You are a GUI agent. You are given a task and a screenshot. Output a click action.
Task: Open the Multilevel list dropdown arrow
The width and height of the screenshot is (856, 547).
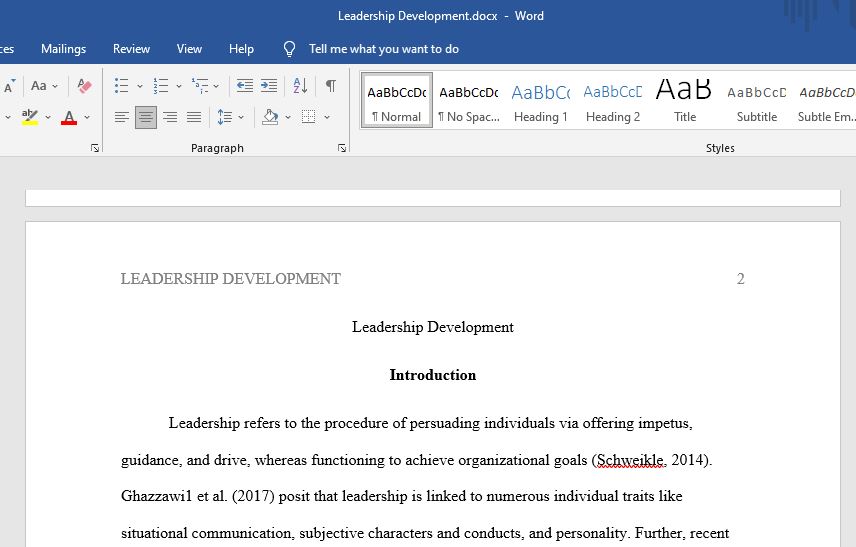[x=216, y=86]
